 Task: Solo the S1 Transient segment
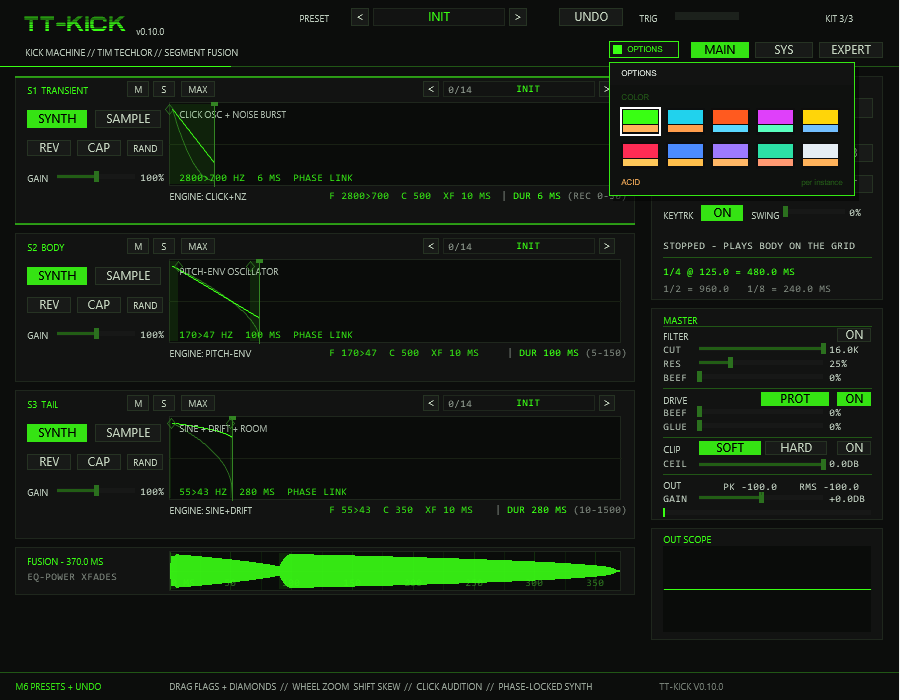coord(164,90)
